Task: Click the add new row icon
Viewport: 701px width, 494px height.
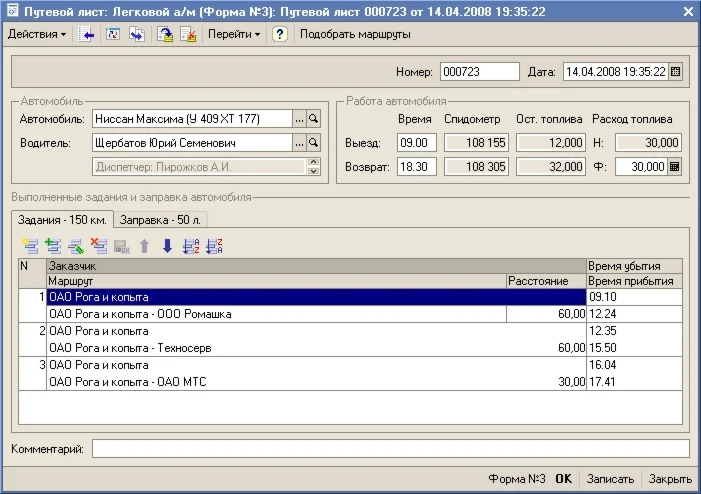Action: click(29, 246)
